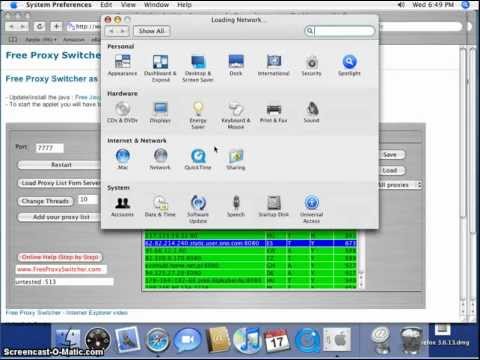Image resolution: width=480 pixels, height=360 pixels.
Task: Open the Displays preference pane
Action: click(x=160, y=113)
